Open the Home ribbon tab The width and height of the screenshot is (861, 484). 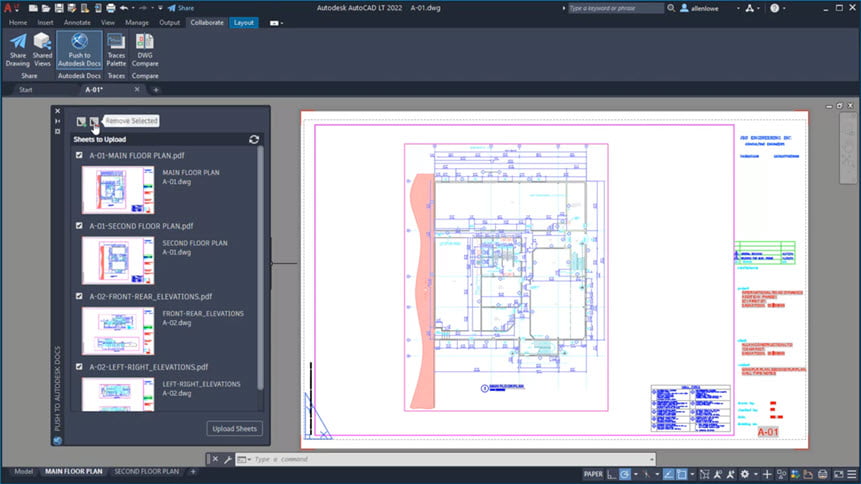coord(18,23)
